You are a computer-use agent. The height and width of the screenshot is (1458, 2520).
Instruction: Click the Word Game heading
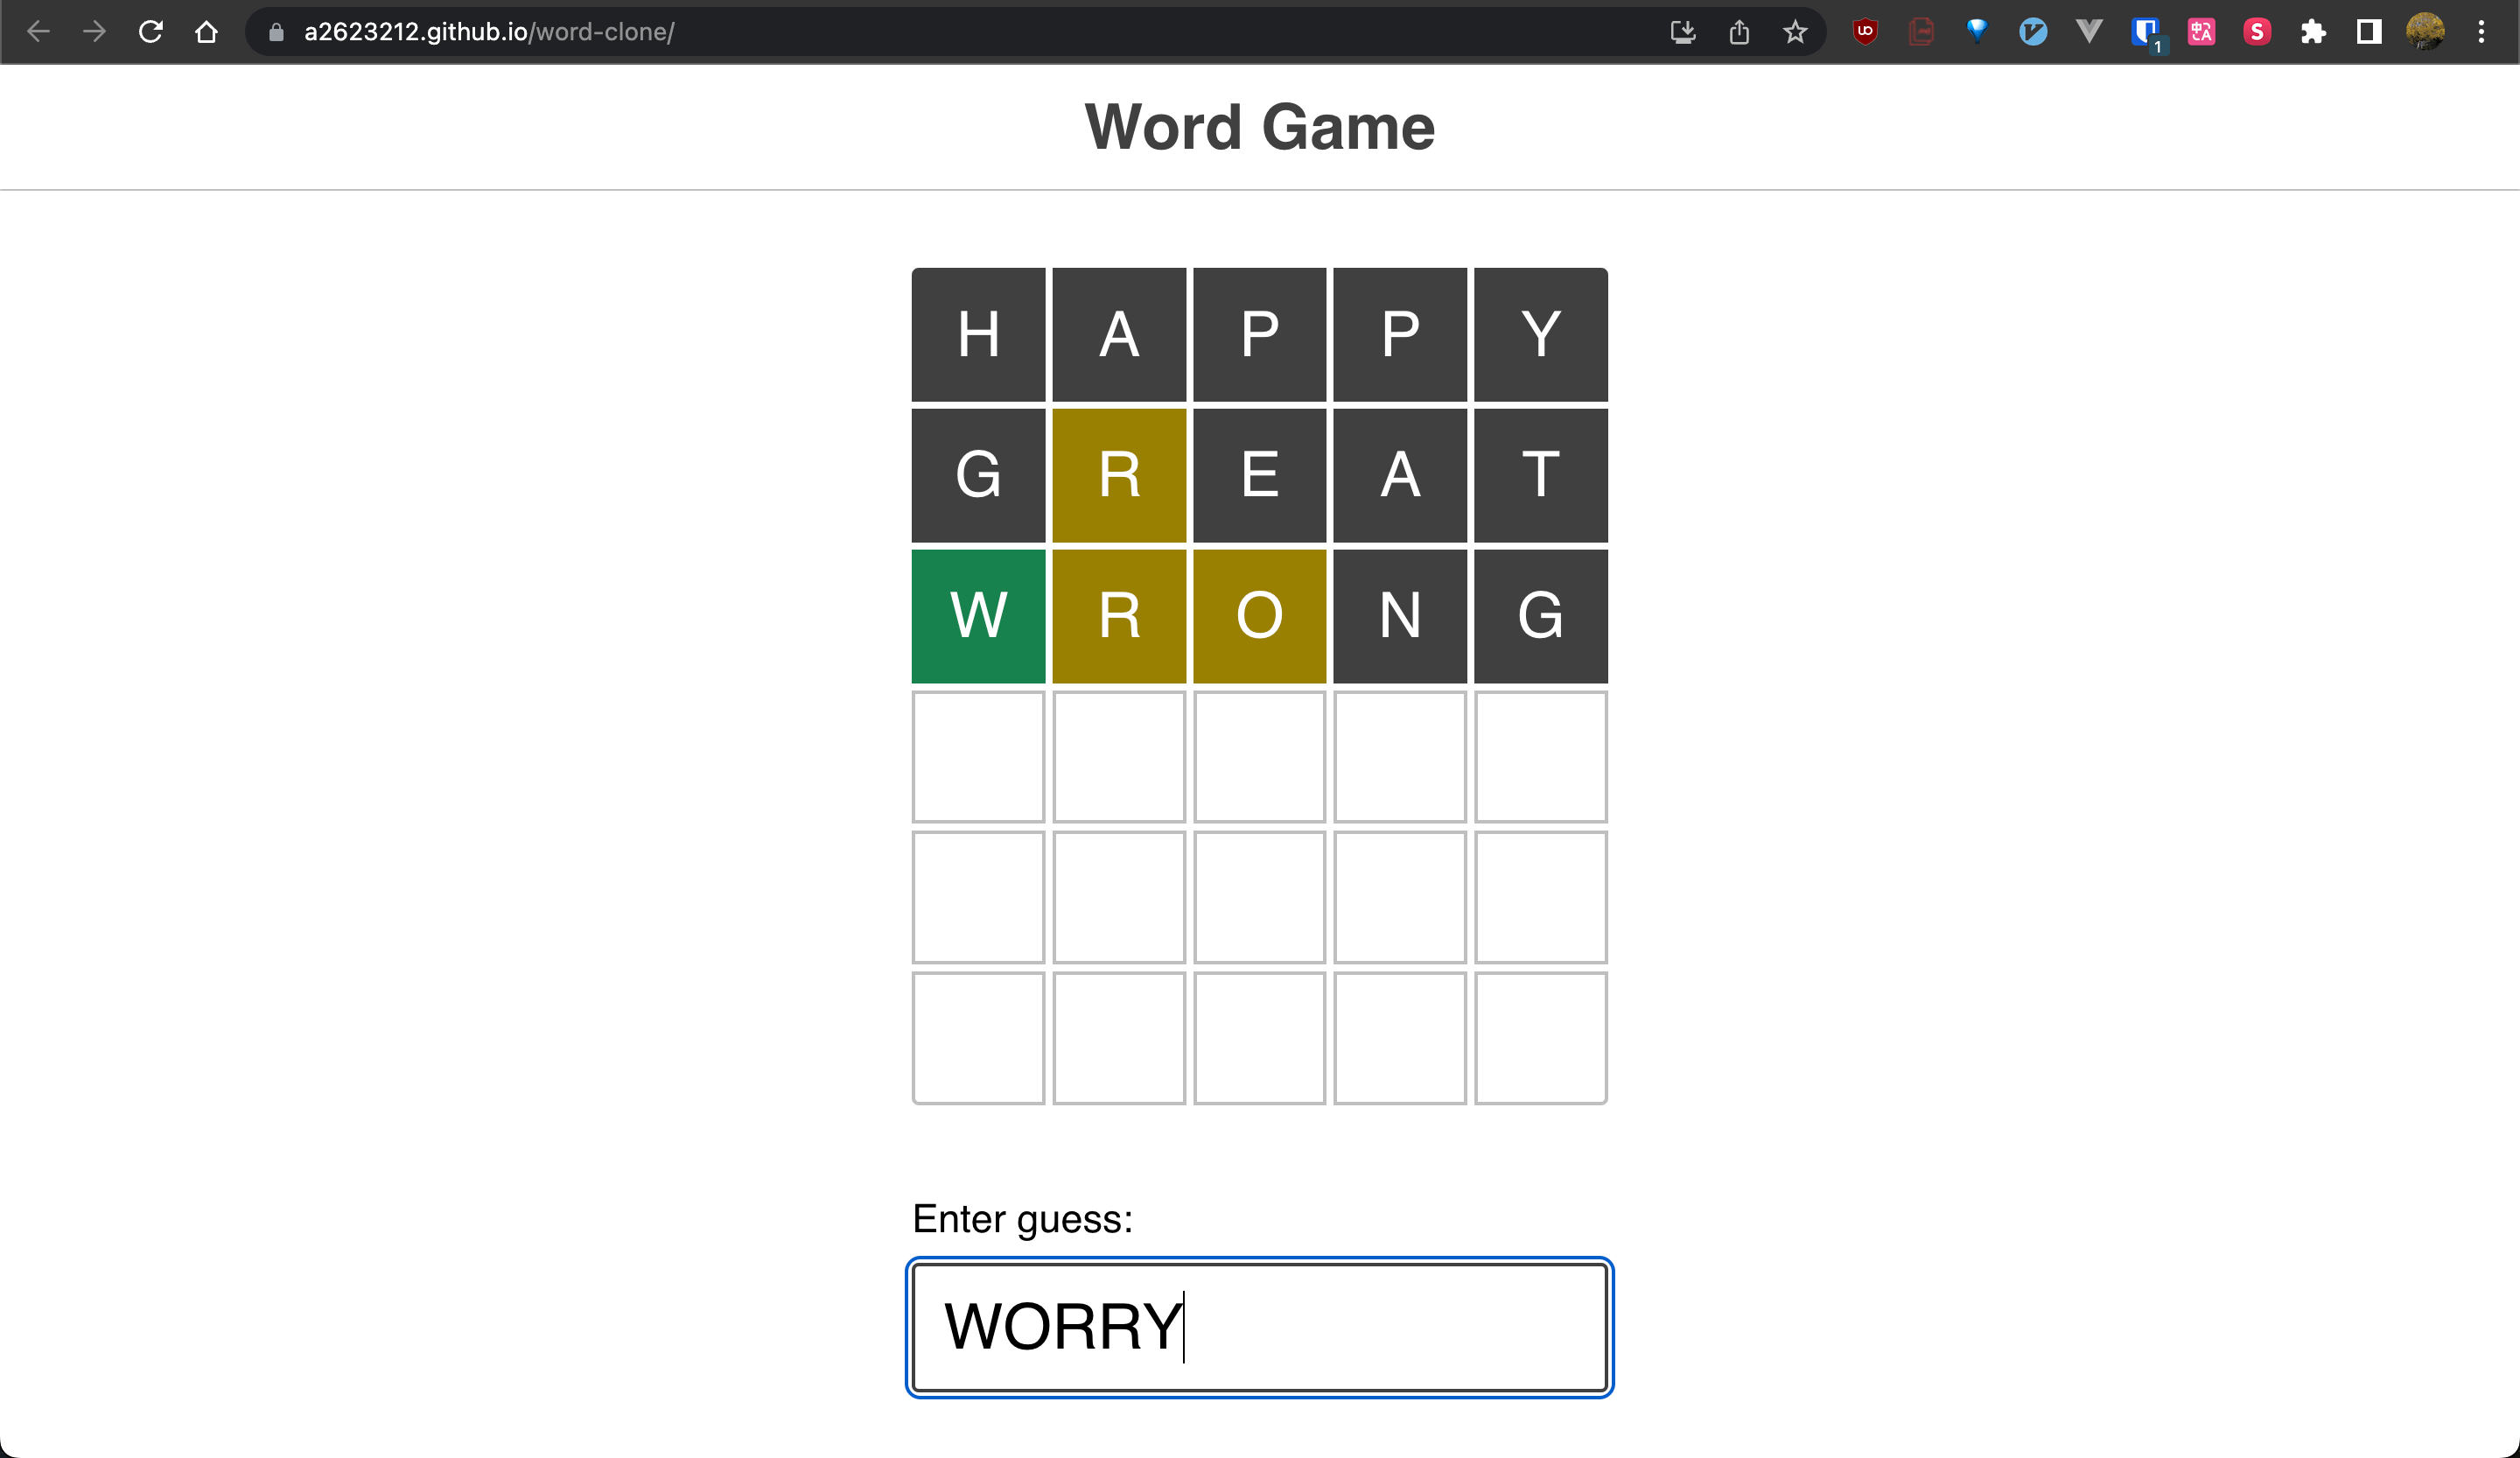(1259, 127)
